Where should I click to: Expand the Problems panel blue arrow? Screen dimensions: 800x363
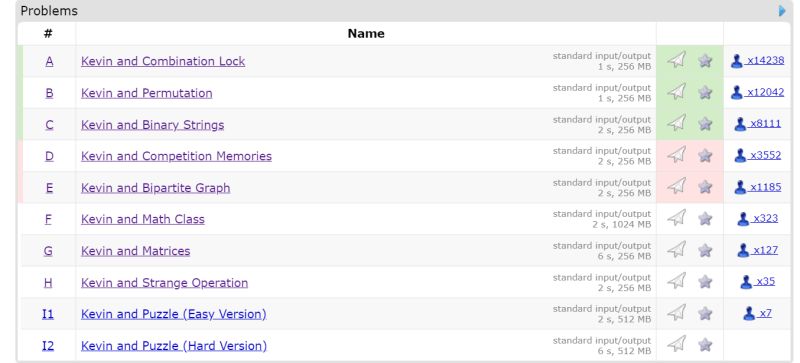(782, 11)
